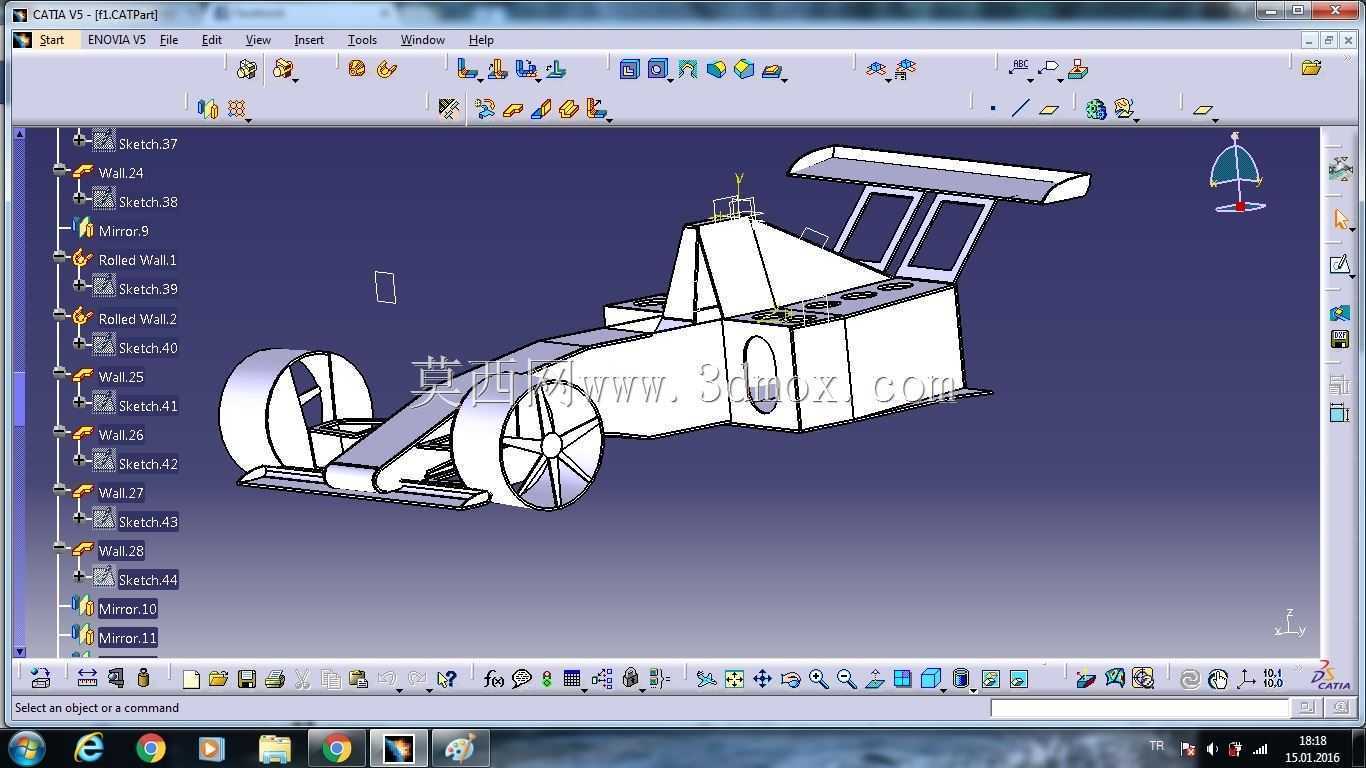Viewport: 1366px width, 768px height.
Task: Click the Fit All In icon
Action: coord(734,679)
